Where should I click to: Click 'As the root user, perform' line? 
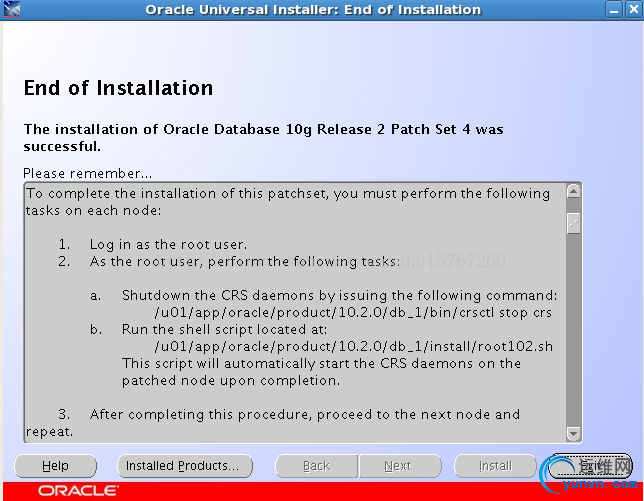(245, 262)
